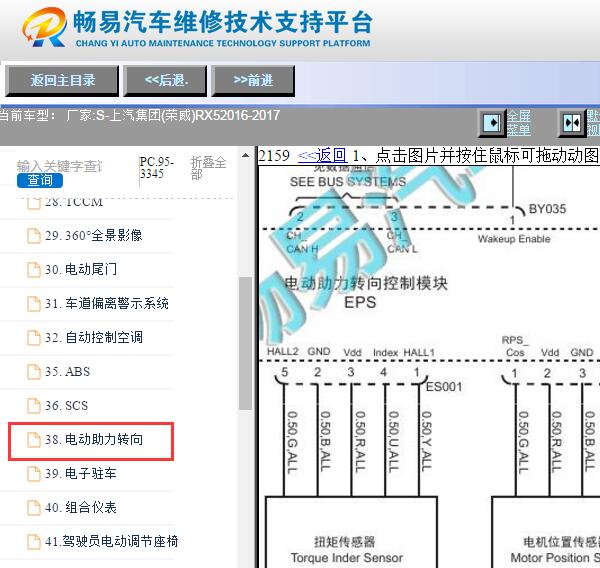
Task: Click the 0.50,U,ALL wire label
Action: [x=394, y=441]
